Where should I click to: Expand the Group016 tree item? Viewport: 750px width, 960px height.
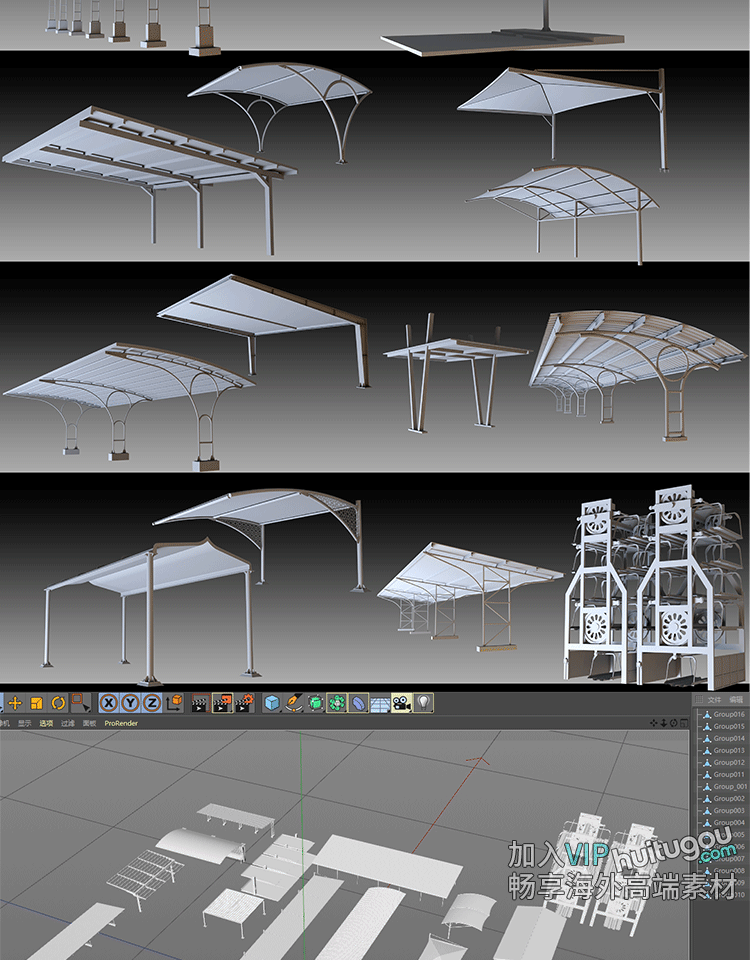point(697,715)
